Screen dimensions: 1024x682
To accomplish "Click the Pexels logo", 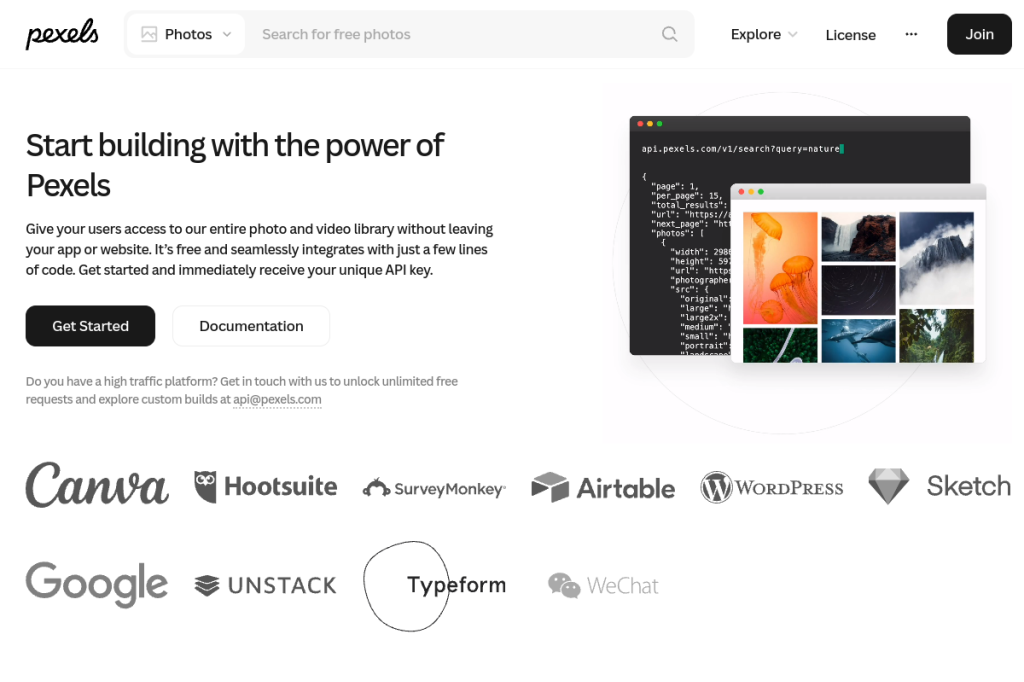I will coord(62,34).
